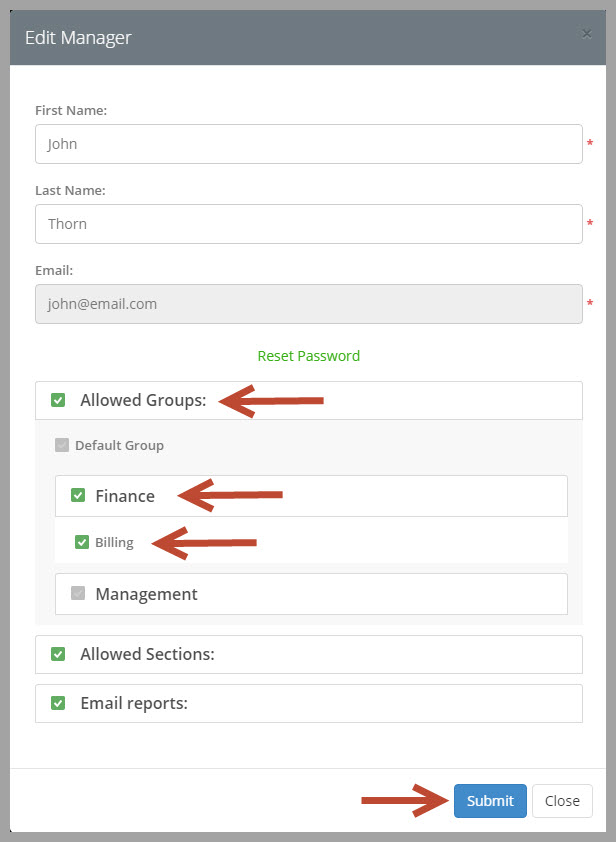Close the Edit Manager dialog with the X icon
This screenshot has height=842, width=616.
(x=586, y=34)
